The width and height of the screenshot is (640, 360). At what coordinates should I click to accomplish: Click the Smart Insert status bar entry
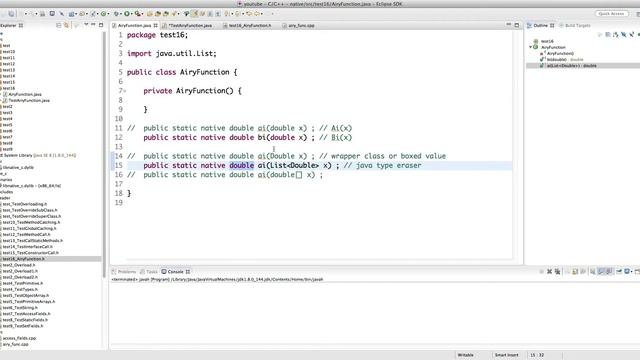(507, 355)
